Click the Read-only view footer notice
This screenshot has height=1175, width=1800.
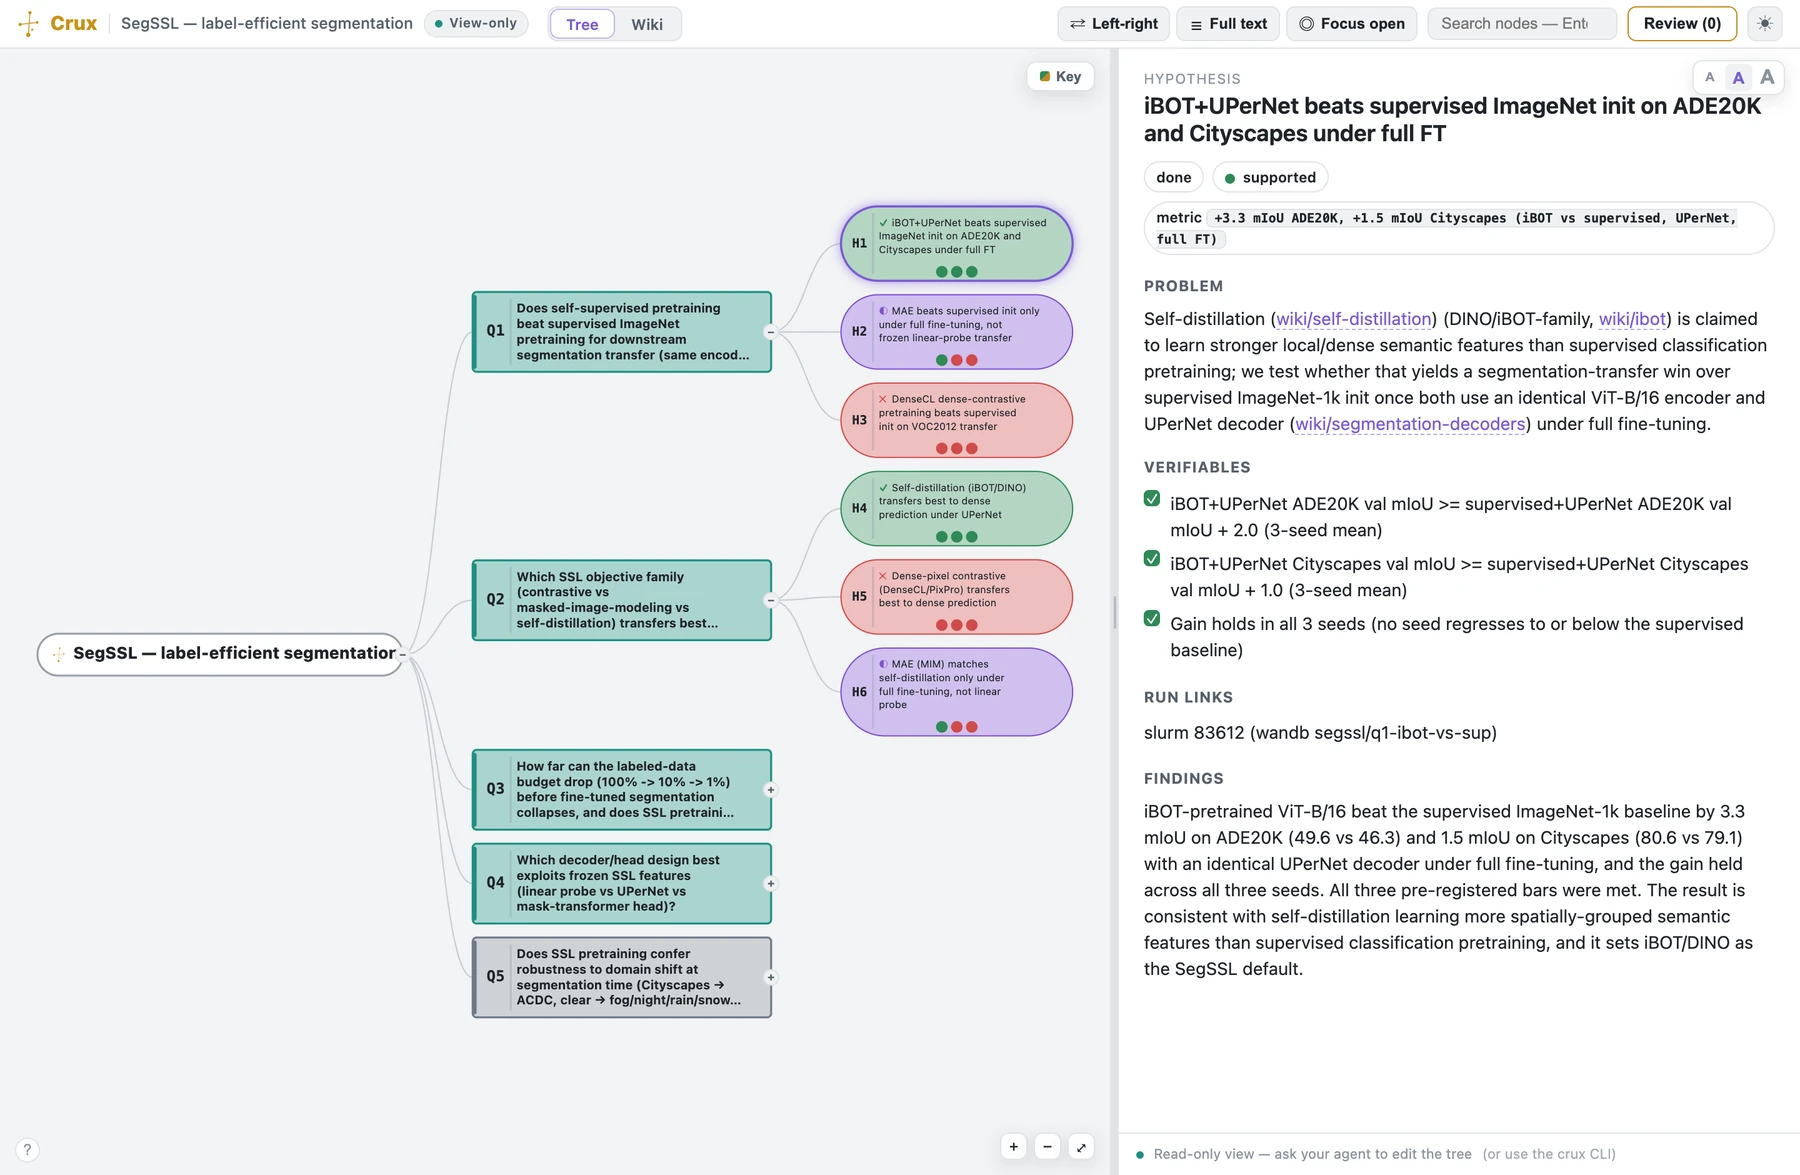pos(1374,1154)
